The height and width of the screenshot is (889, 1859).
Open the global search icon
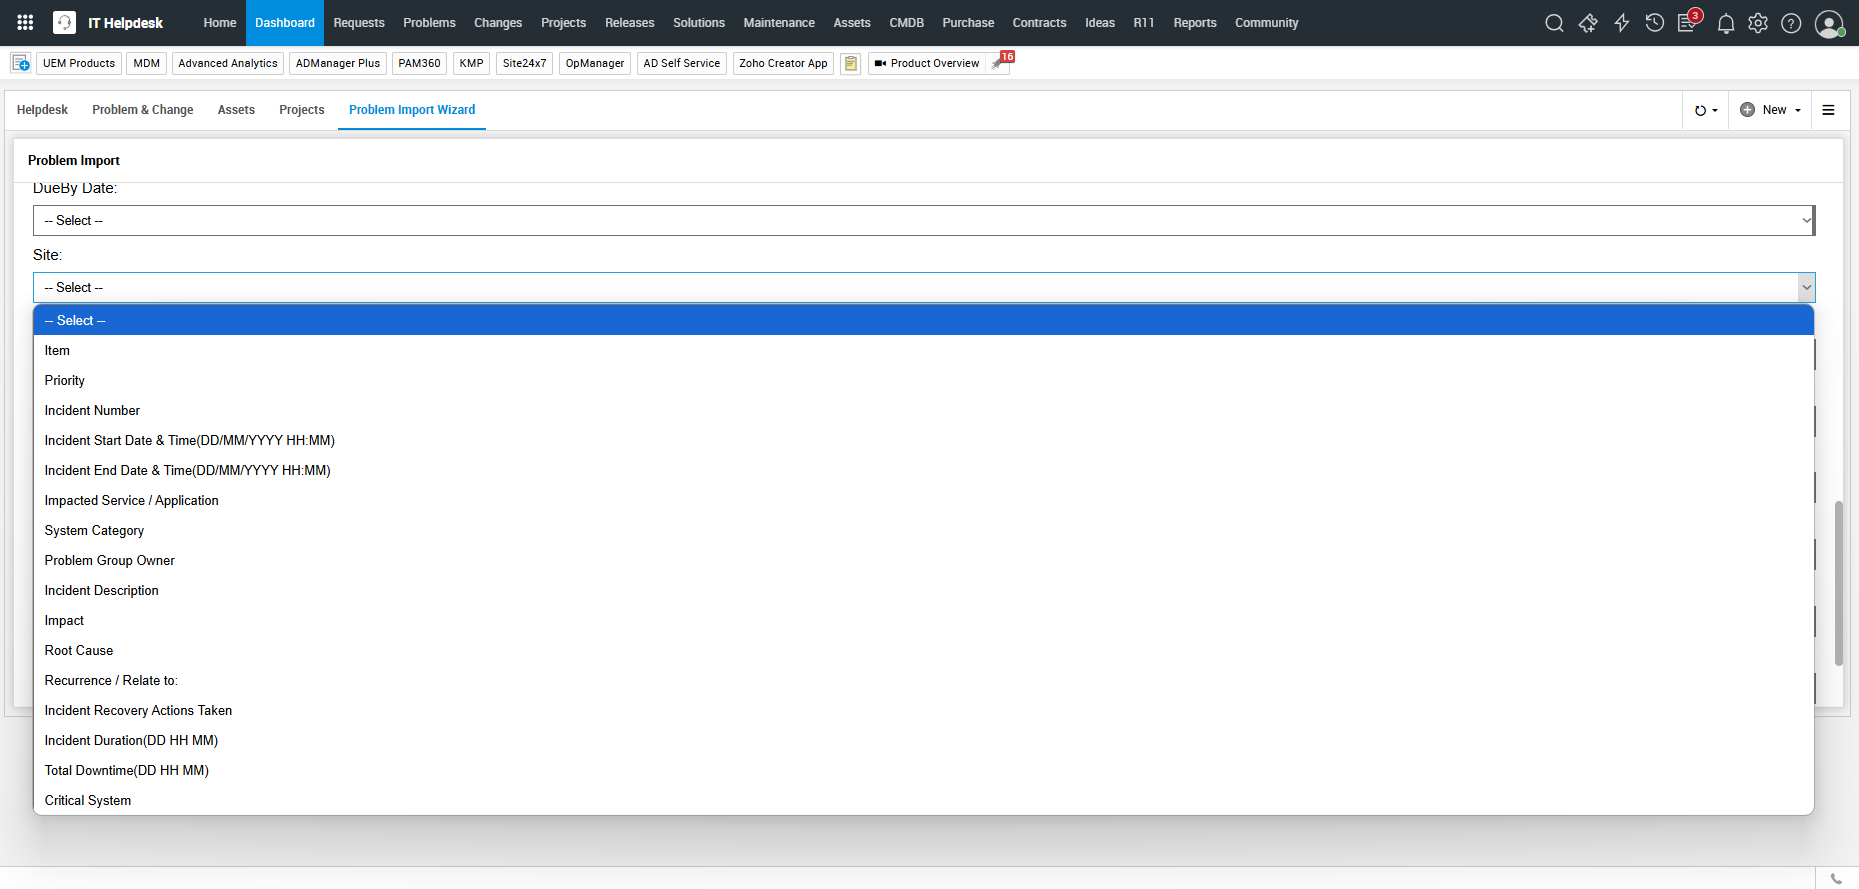click(1554, 23)
